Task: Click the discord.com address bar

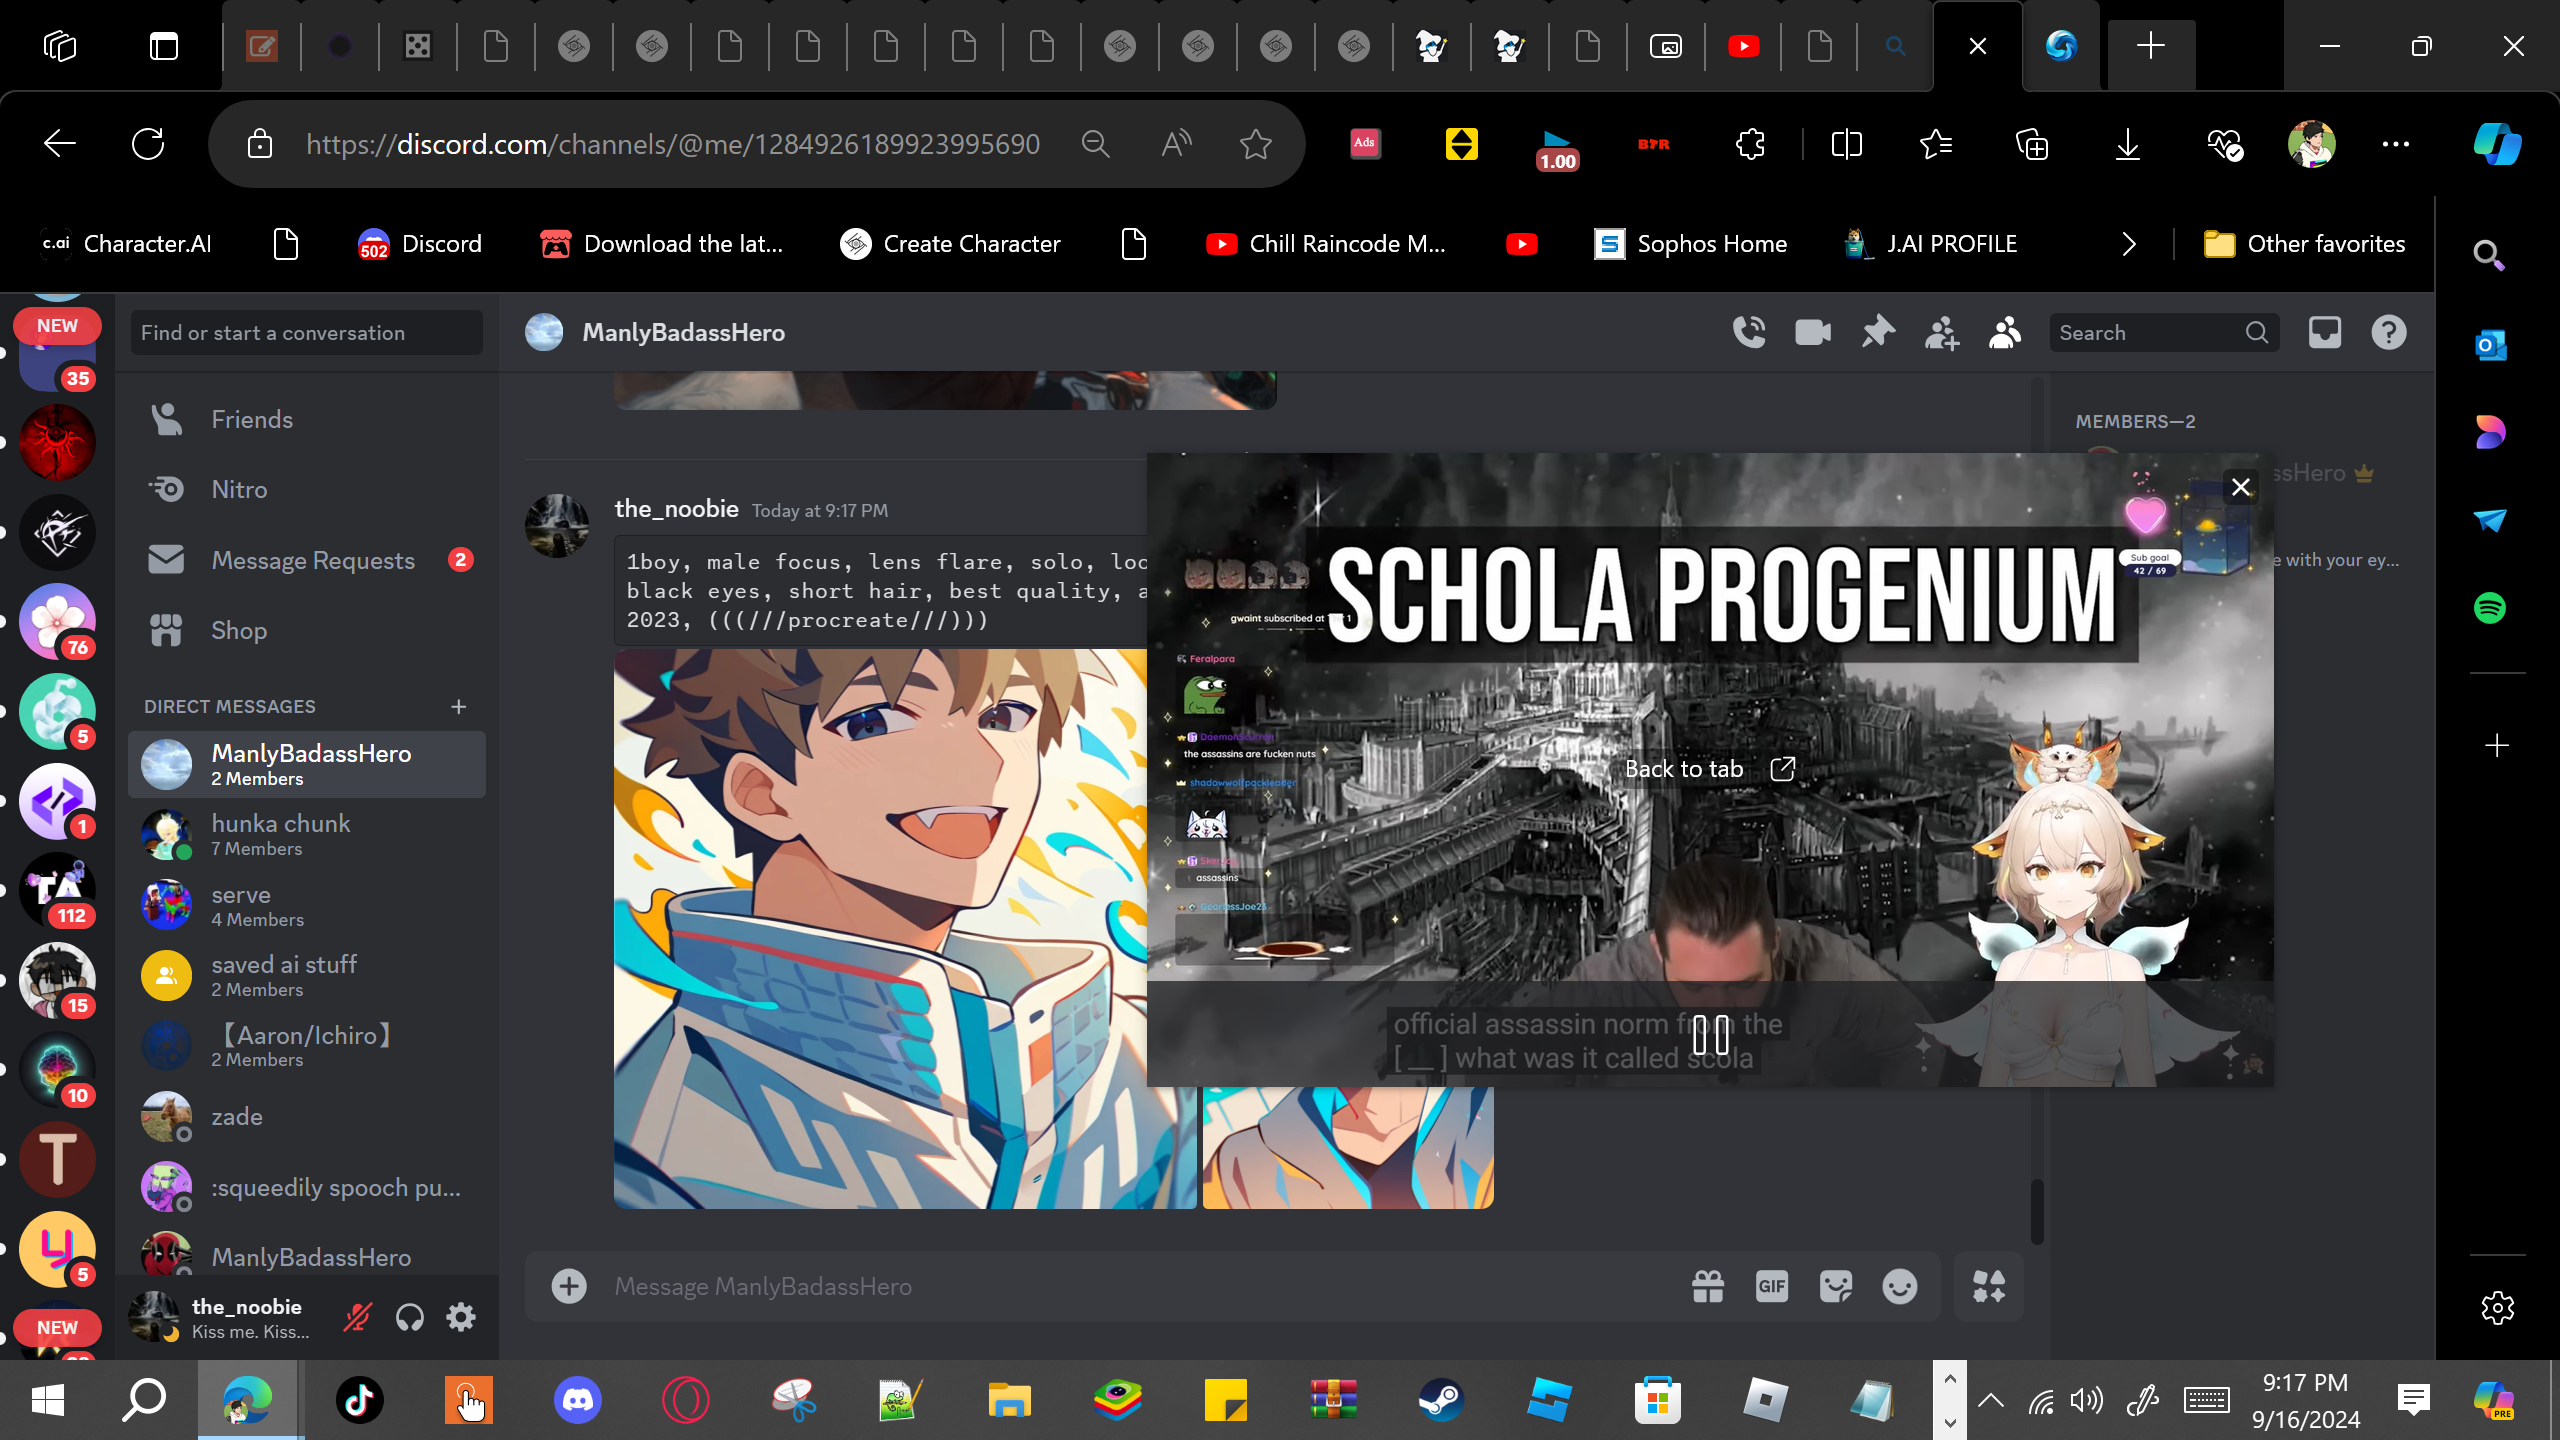Action: [673, 144]
